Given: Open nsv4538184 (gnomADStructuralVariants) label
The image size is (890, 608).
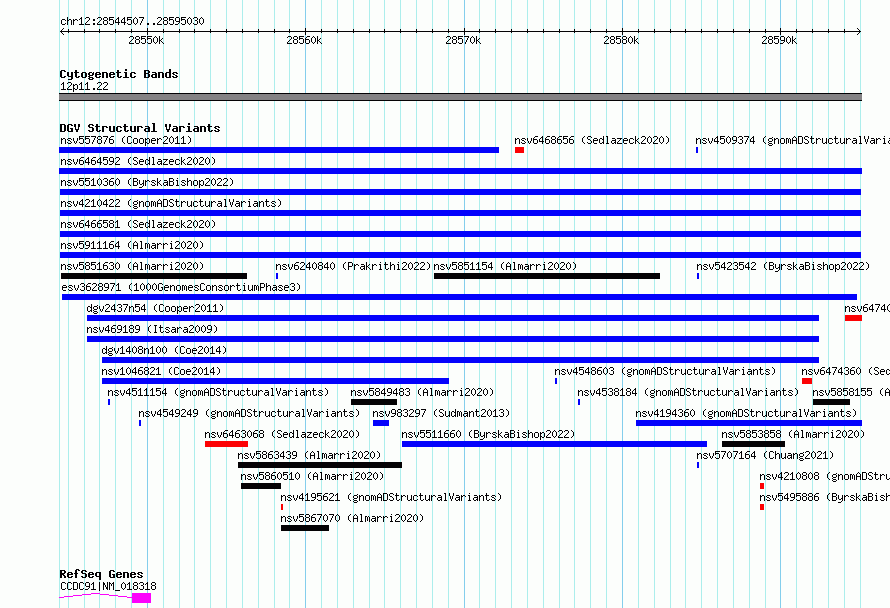Looking at the screenshot, I should tap(688, 392).
